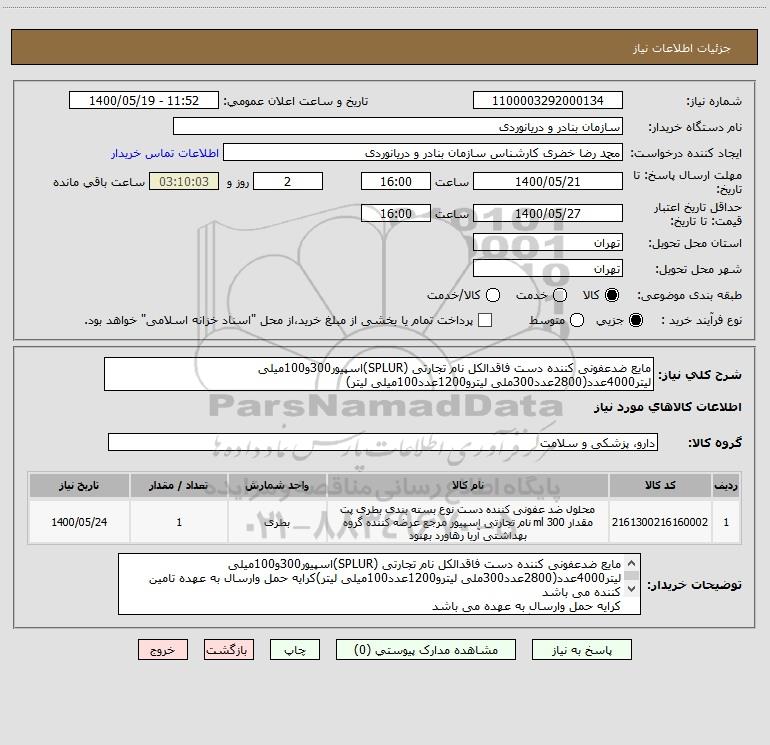Click the کد کالا column header

pos(660,486)
